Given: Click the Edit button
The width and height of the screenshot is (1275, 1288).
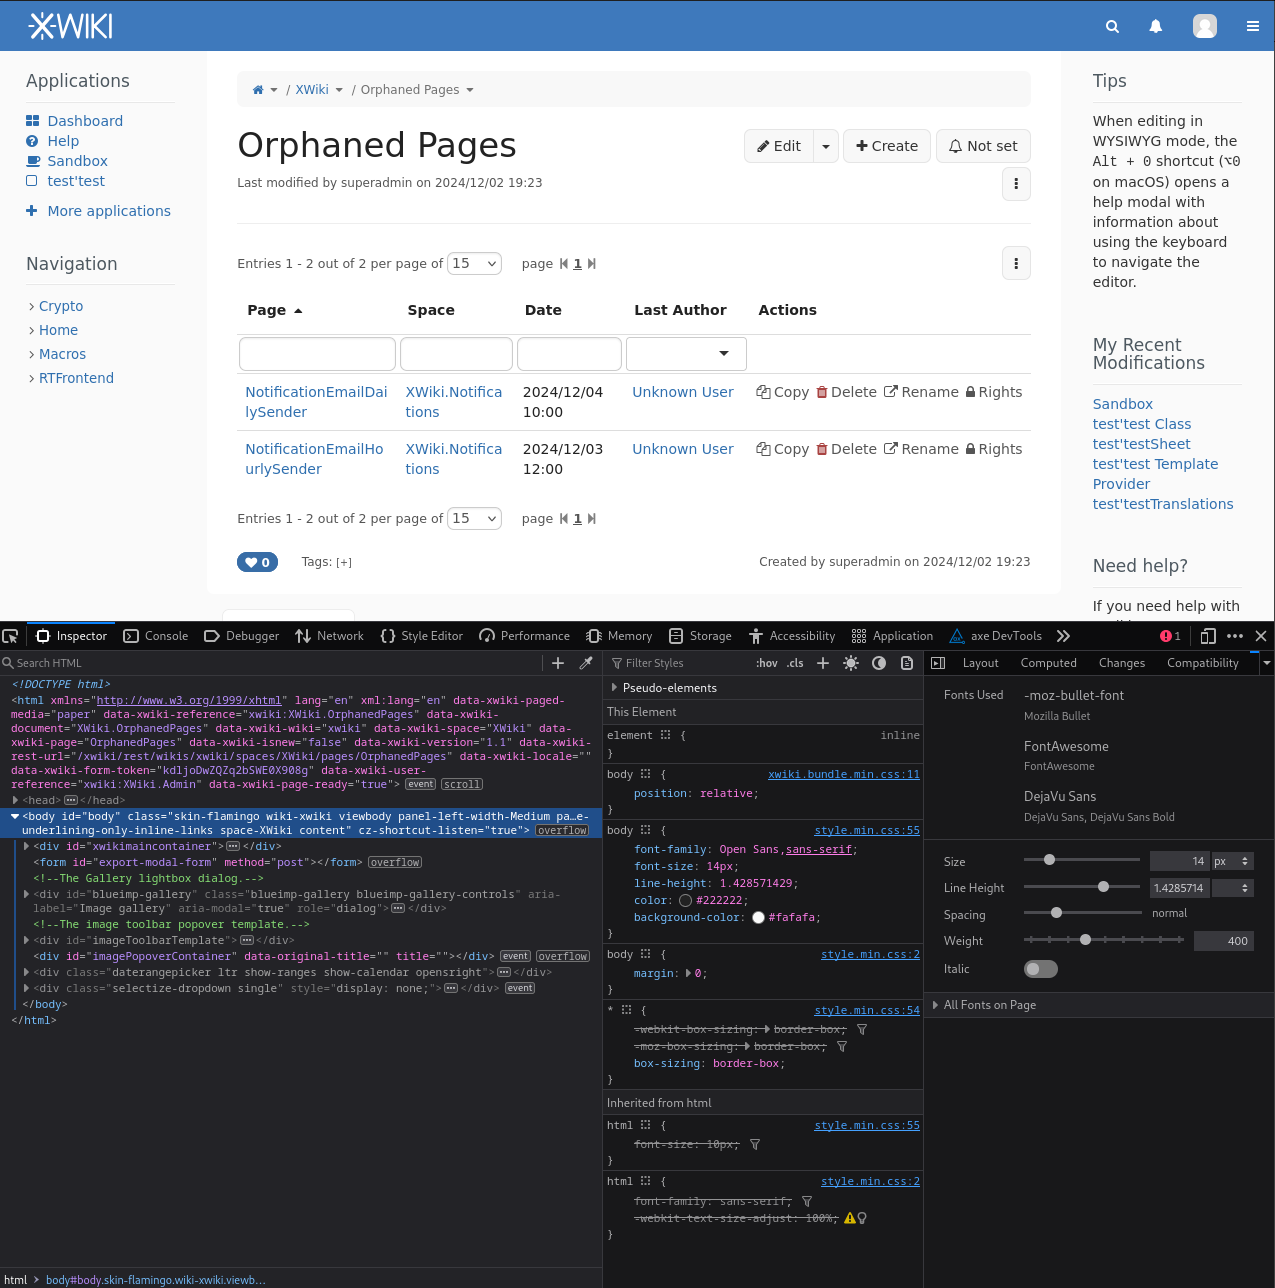Looking at the screenshot, I should click(779, 146).
